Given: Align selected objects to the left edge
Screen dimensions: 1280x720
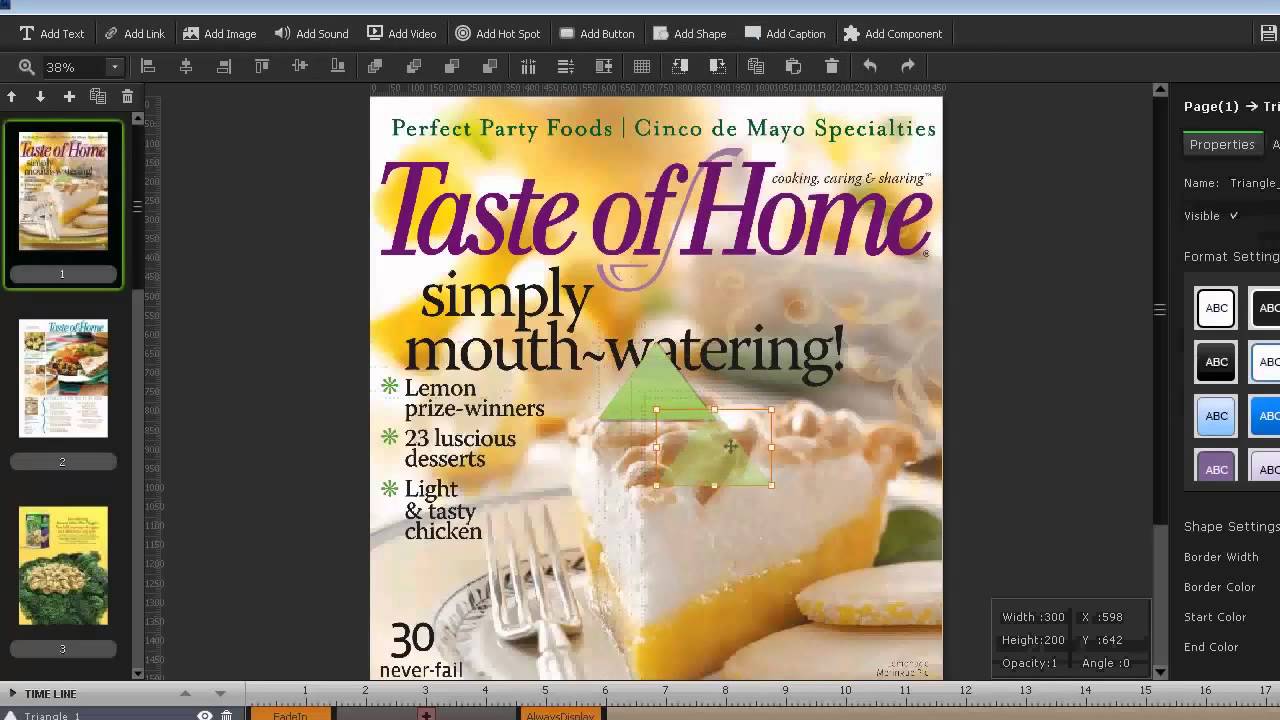Looking at the screenshot, I should click(148, 66).
